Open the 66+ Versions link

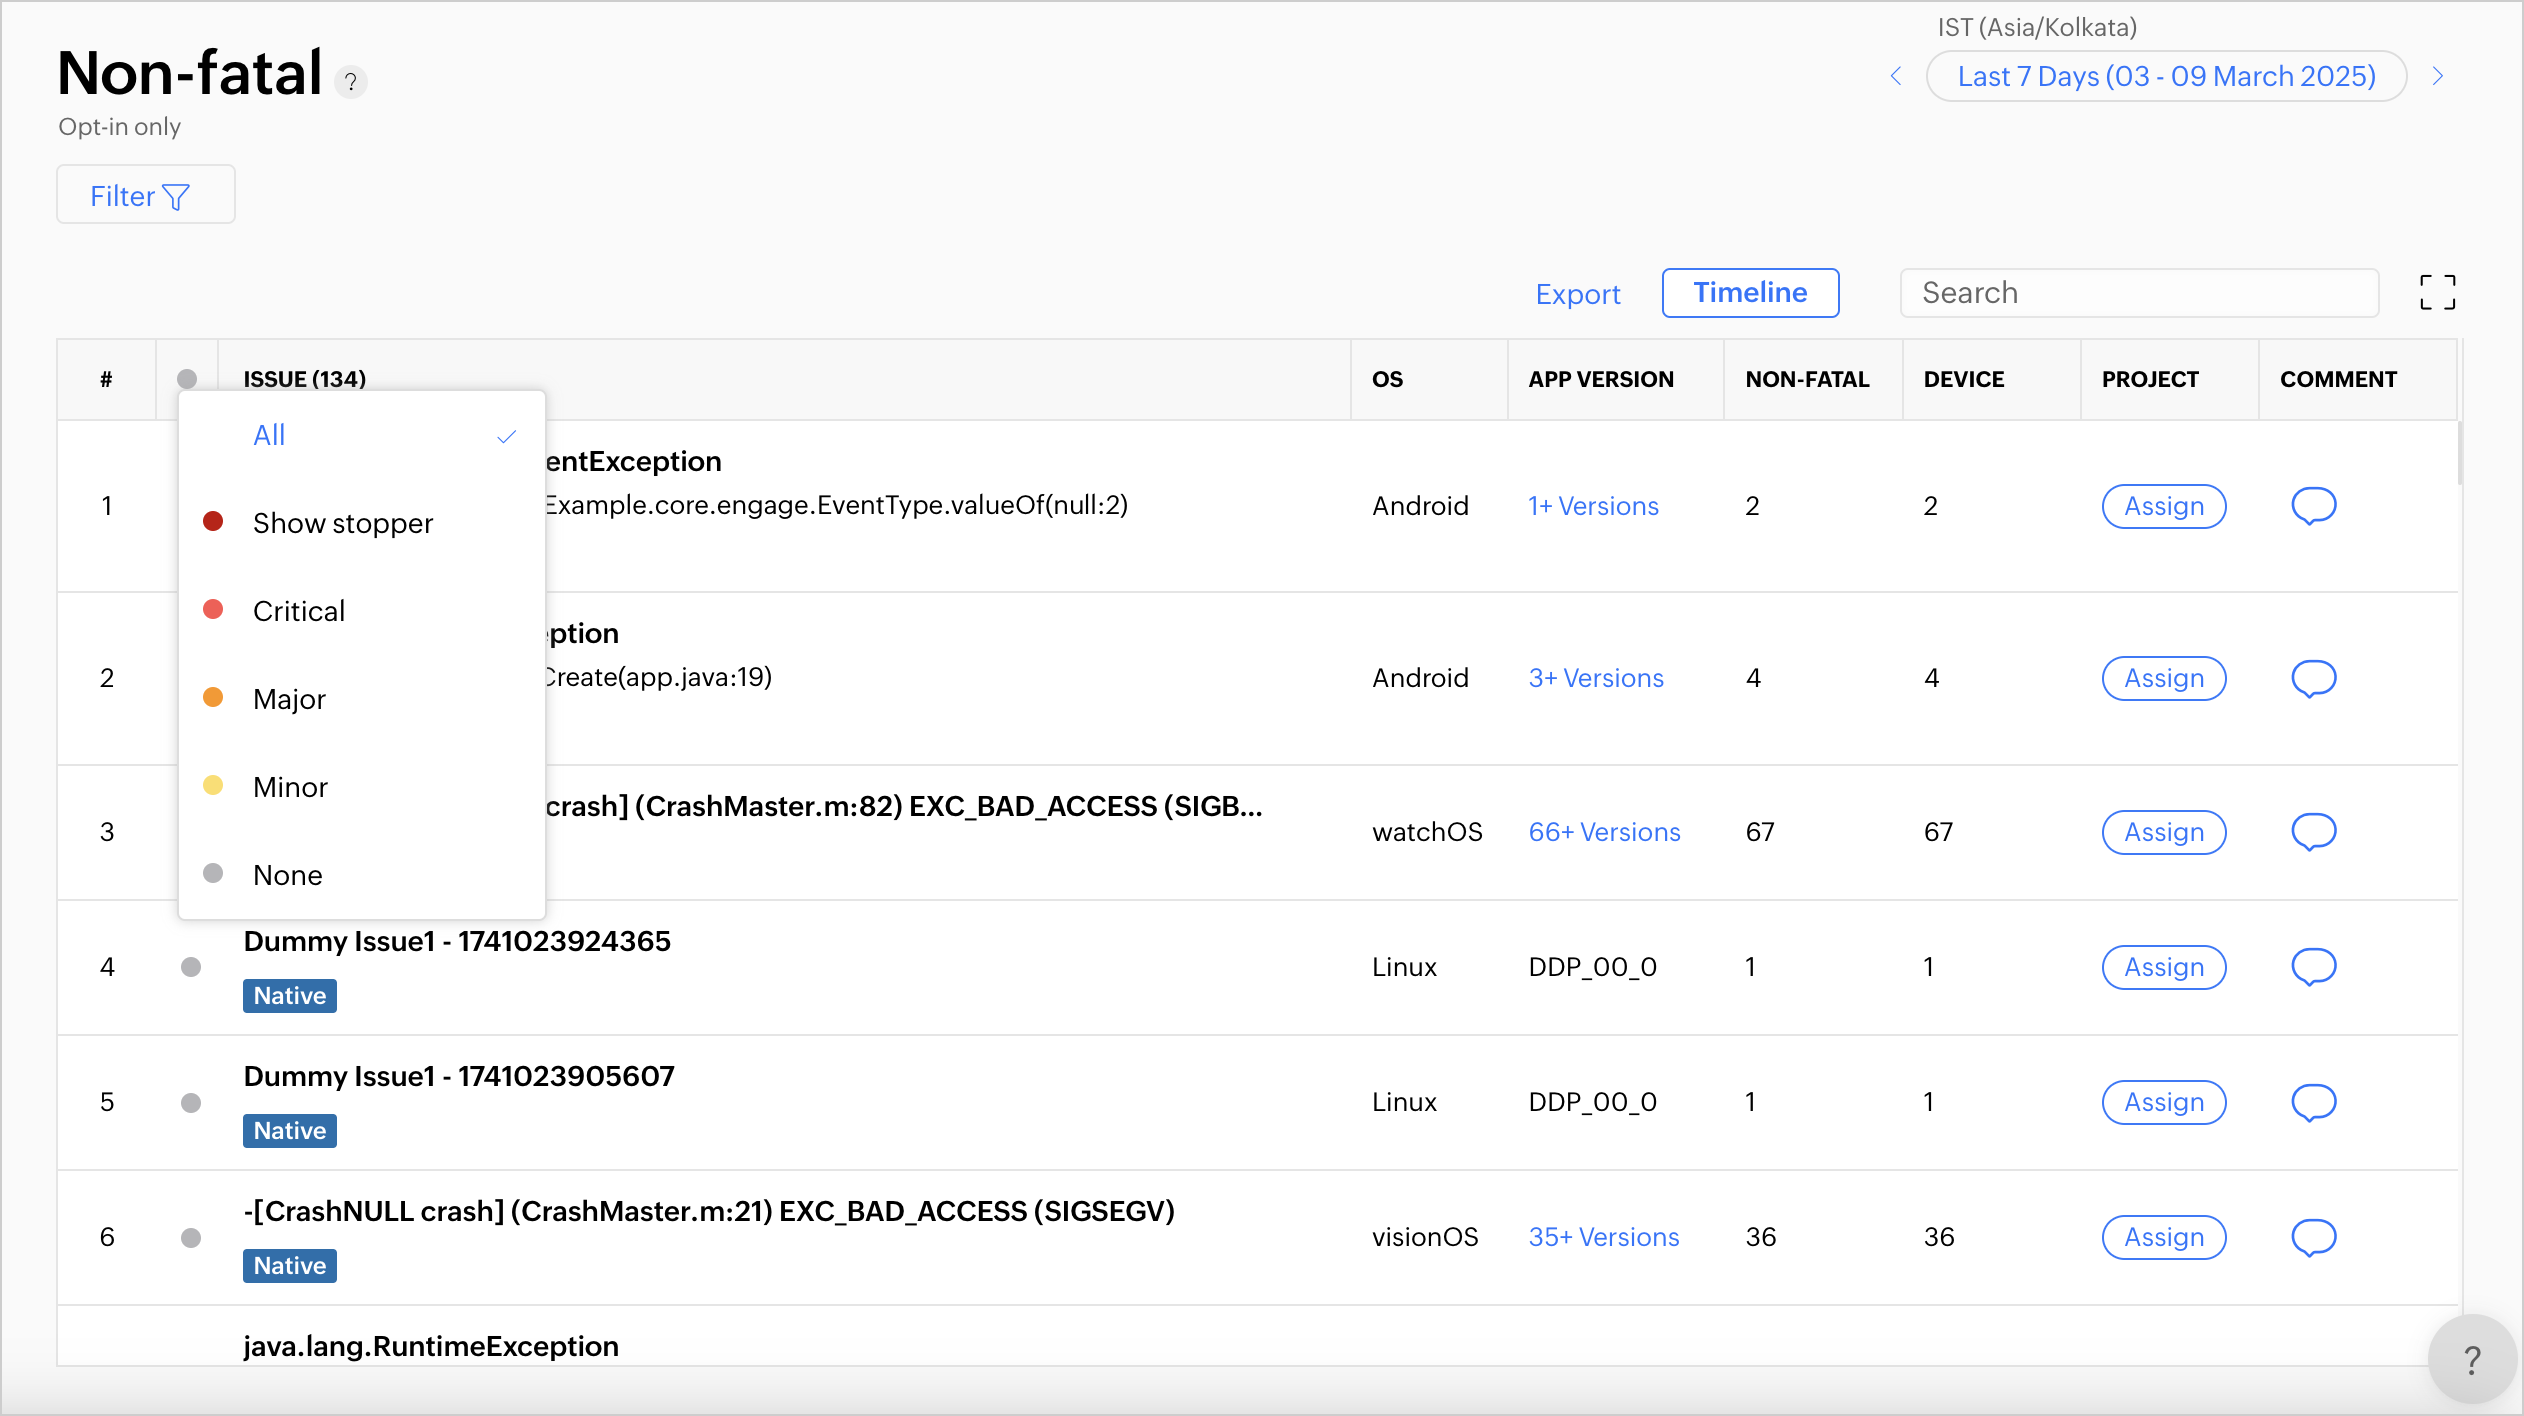click(x=1604, y=832)
